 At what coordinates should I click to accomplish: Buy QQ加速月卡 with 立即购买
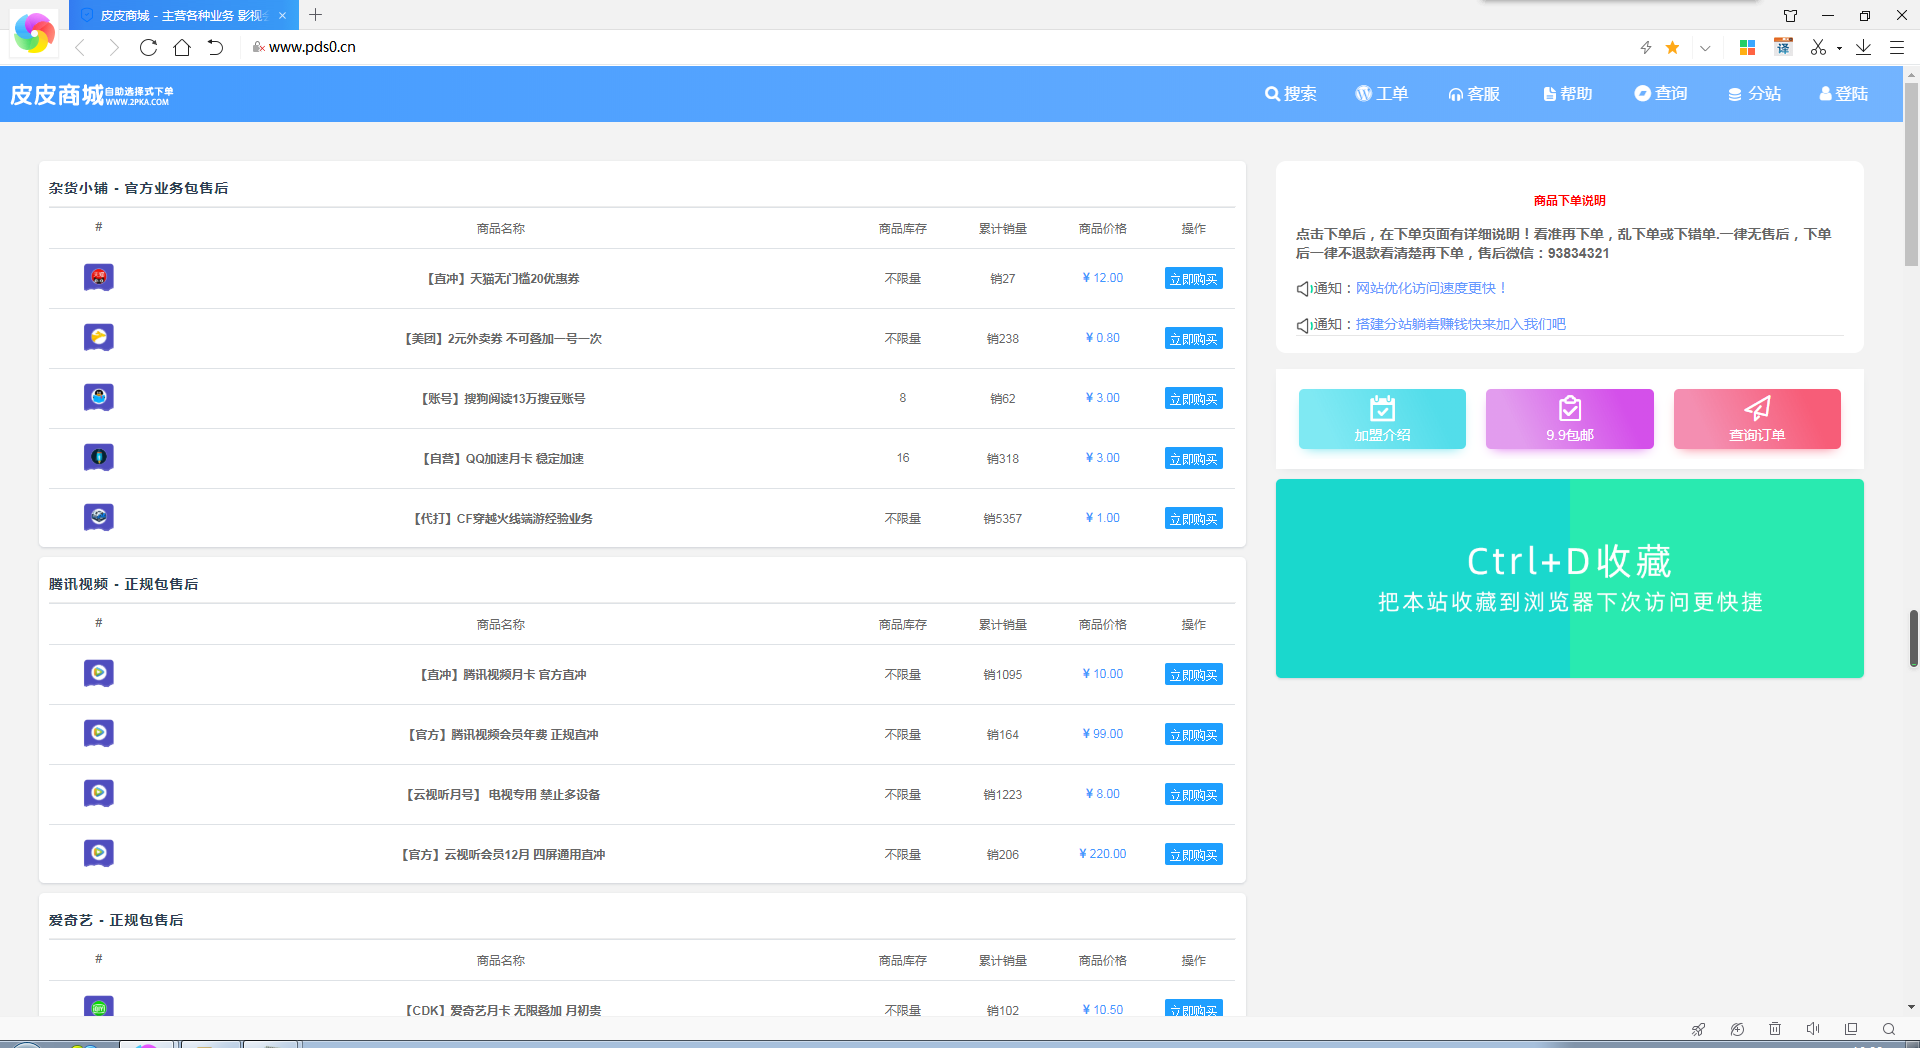pos(1194,458)
